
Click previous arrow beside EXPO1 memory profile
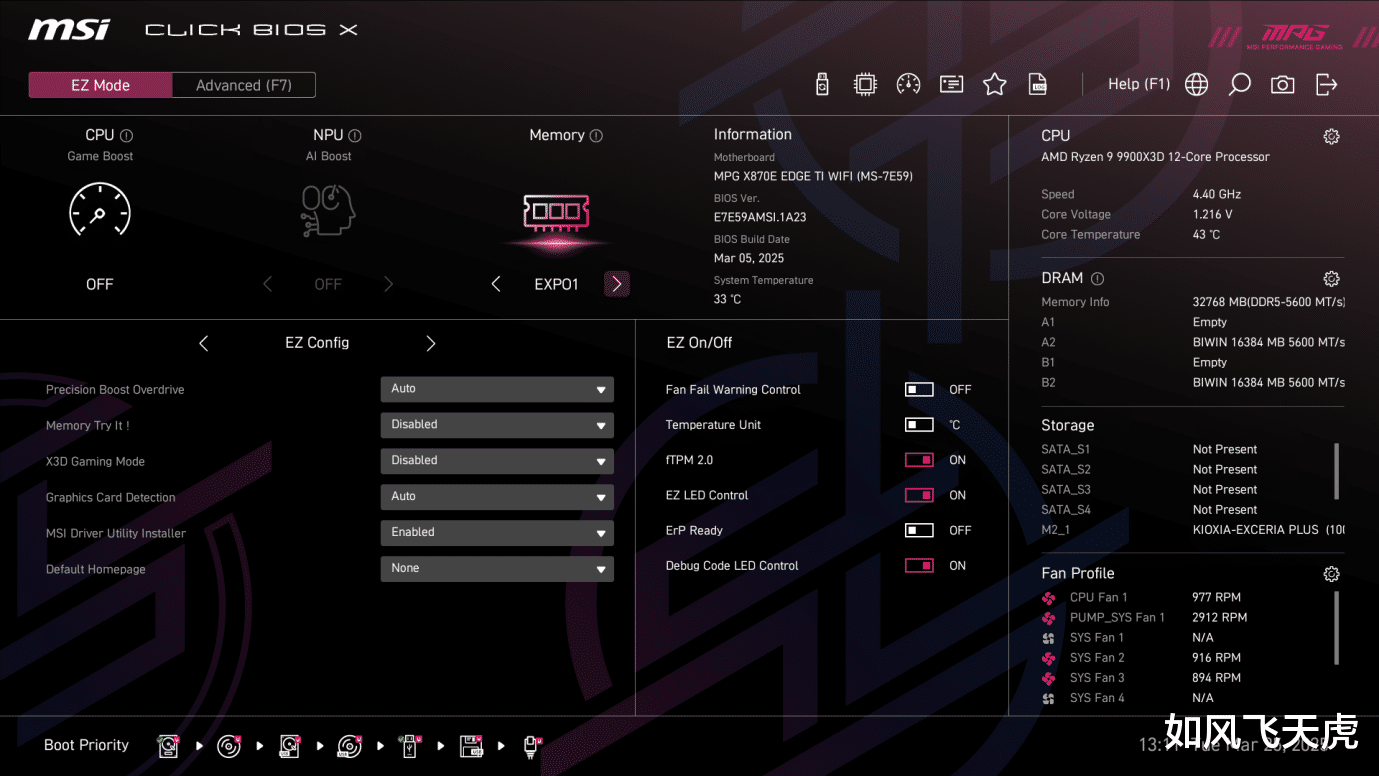[496, 284]
